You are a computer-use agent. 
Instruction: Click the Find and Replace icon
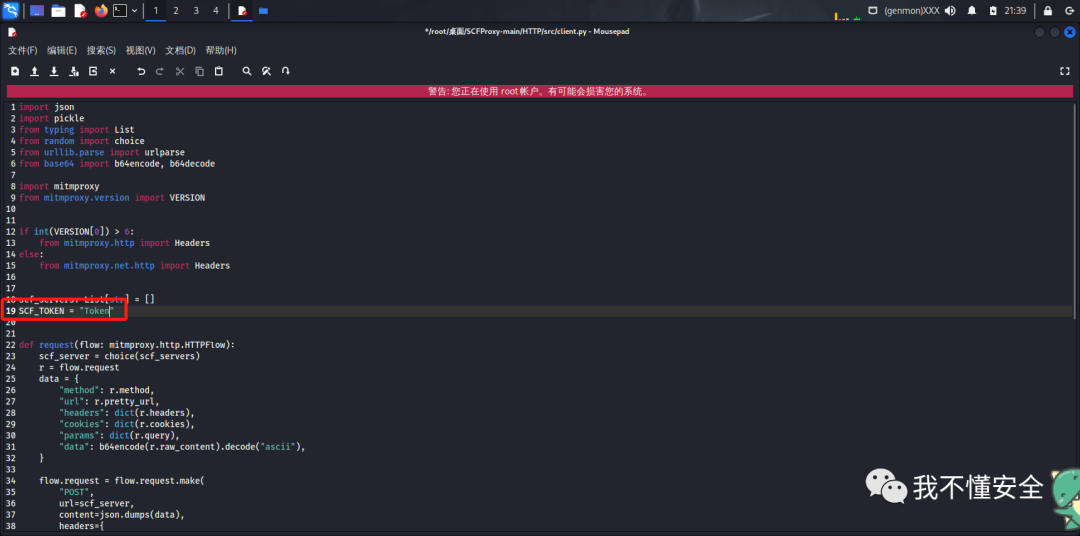[266, 71]
